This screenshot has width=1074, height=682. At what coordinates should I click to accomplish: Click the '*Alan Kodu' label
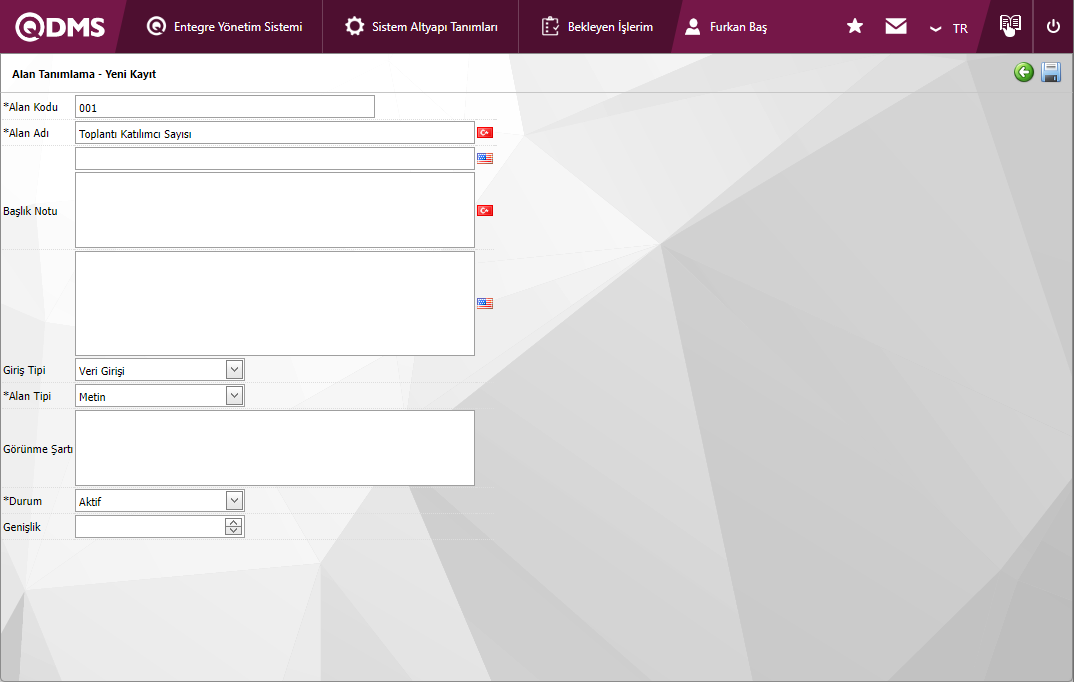[31, 107]
